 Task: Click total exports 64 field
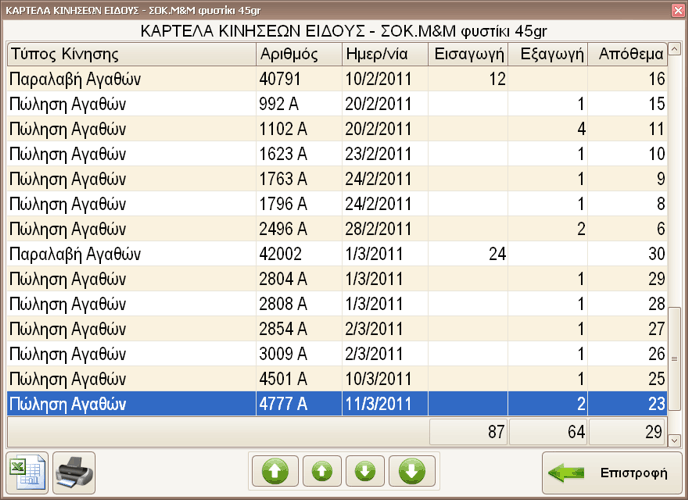[548, 432]
